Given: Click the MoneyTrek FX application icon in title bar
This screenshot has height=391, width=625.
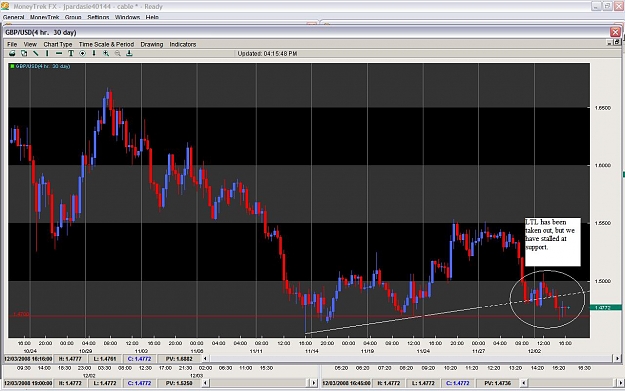Looking at the screenshot, I should pos(5,6).
